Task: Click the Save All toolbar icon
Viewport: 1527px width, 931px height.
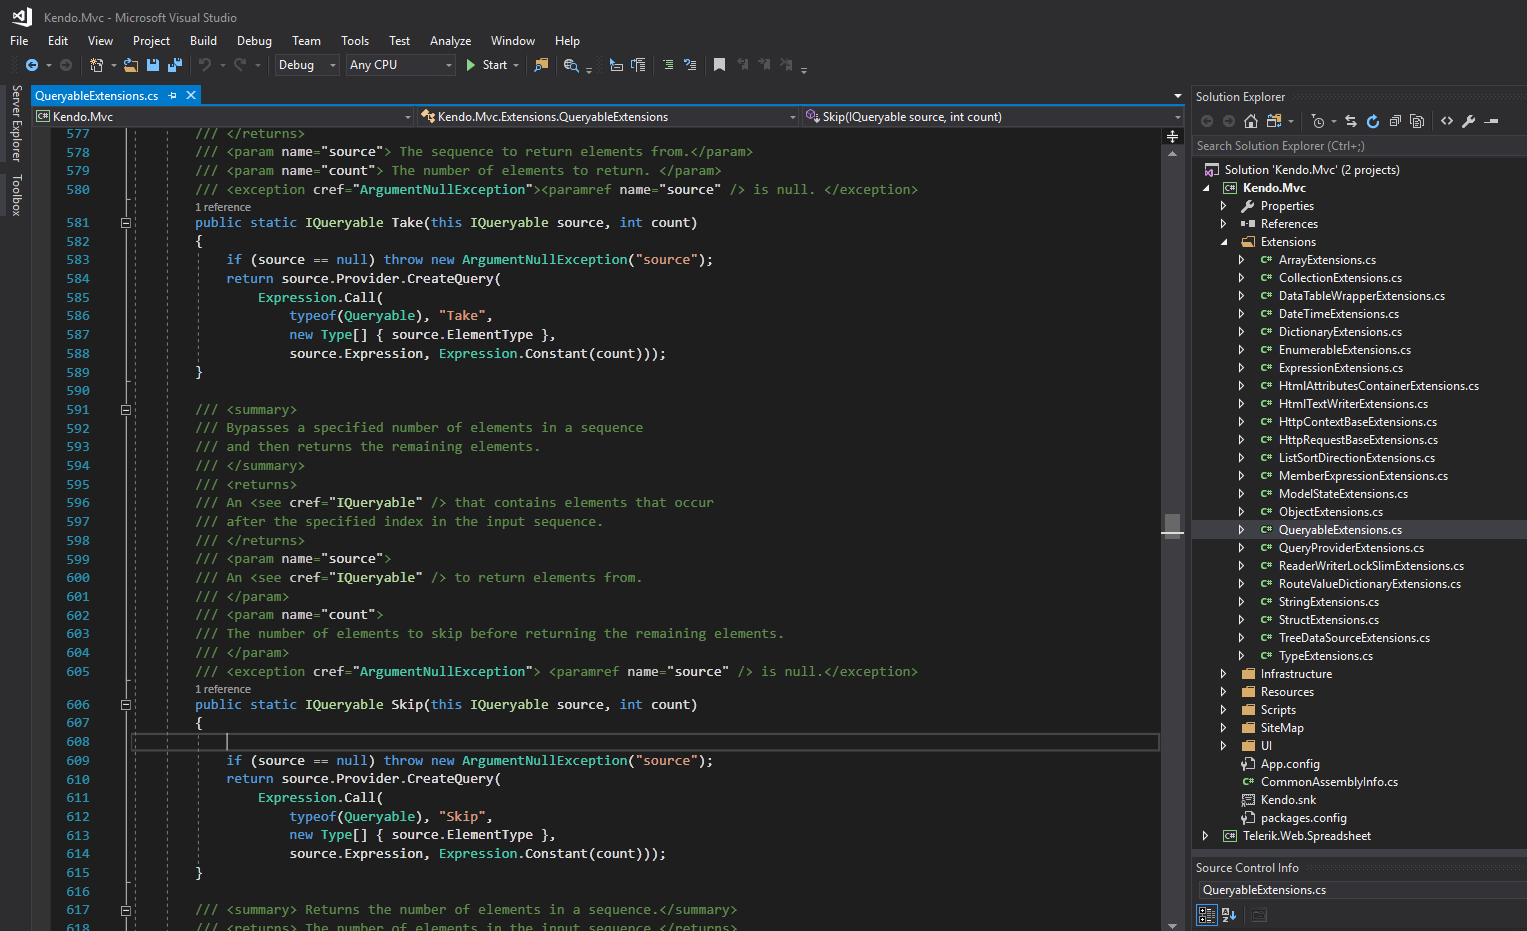Action: click(175, 65)
